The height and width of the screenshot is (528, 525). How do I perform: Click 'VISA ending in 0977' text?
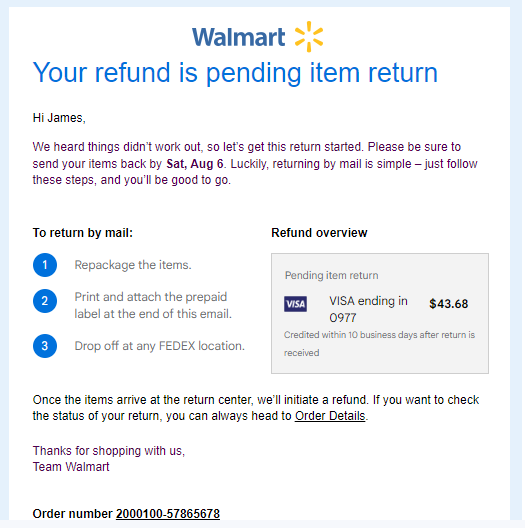click(x=368, y=309)
